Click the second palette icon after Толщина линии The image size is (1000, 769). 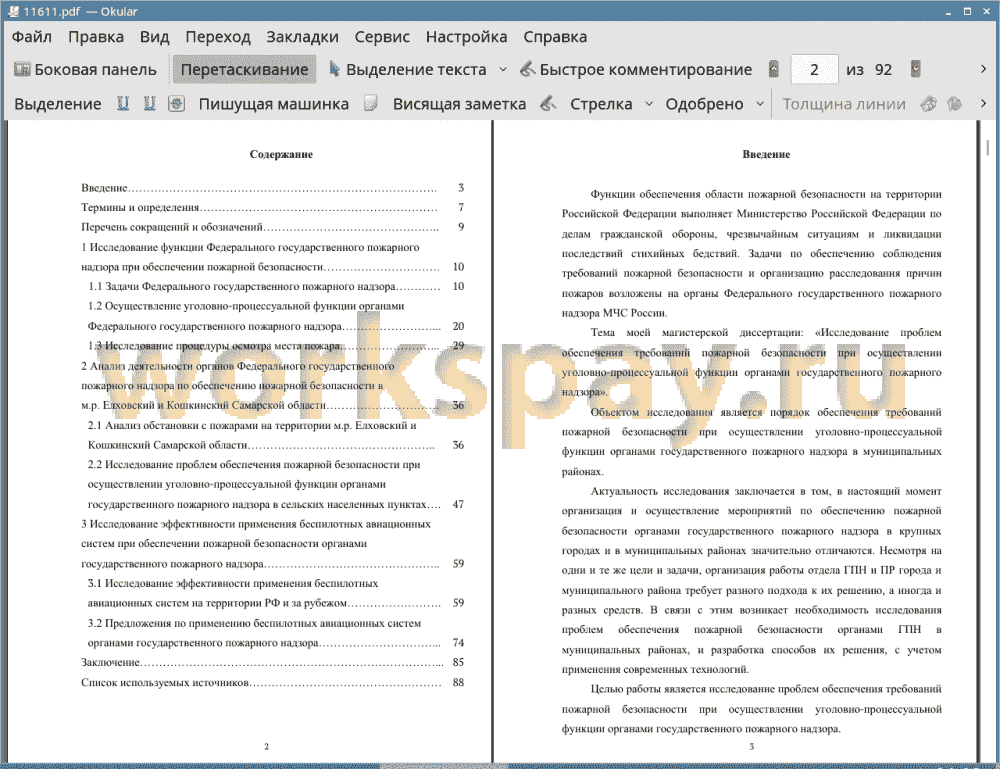coord(955,103)
